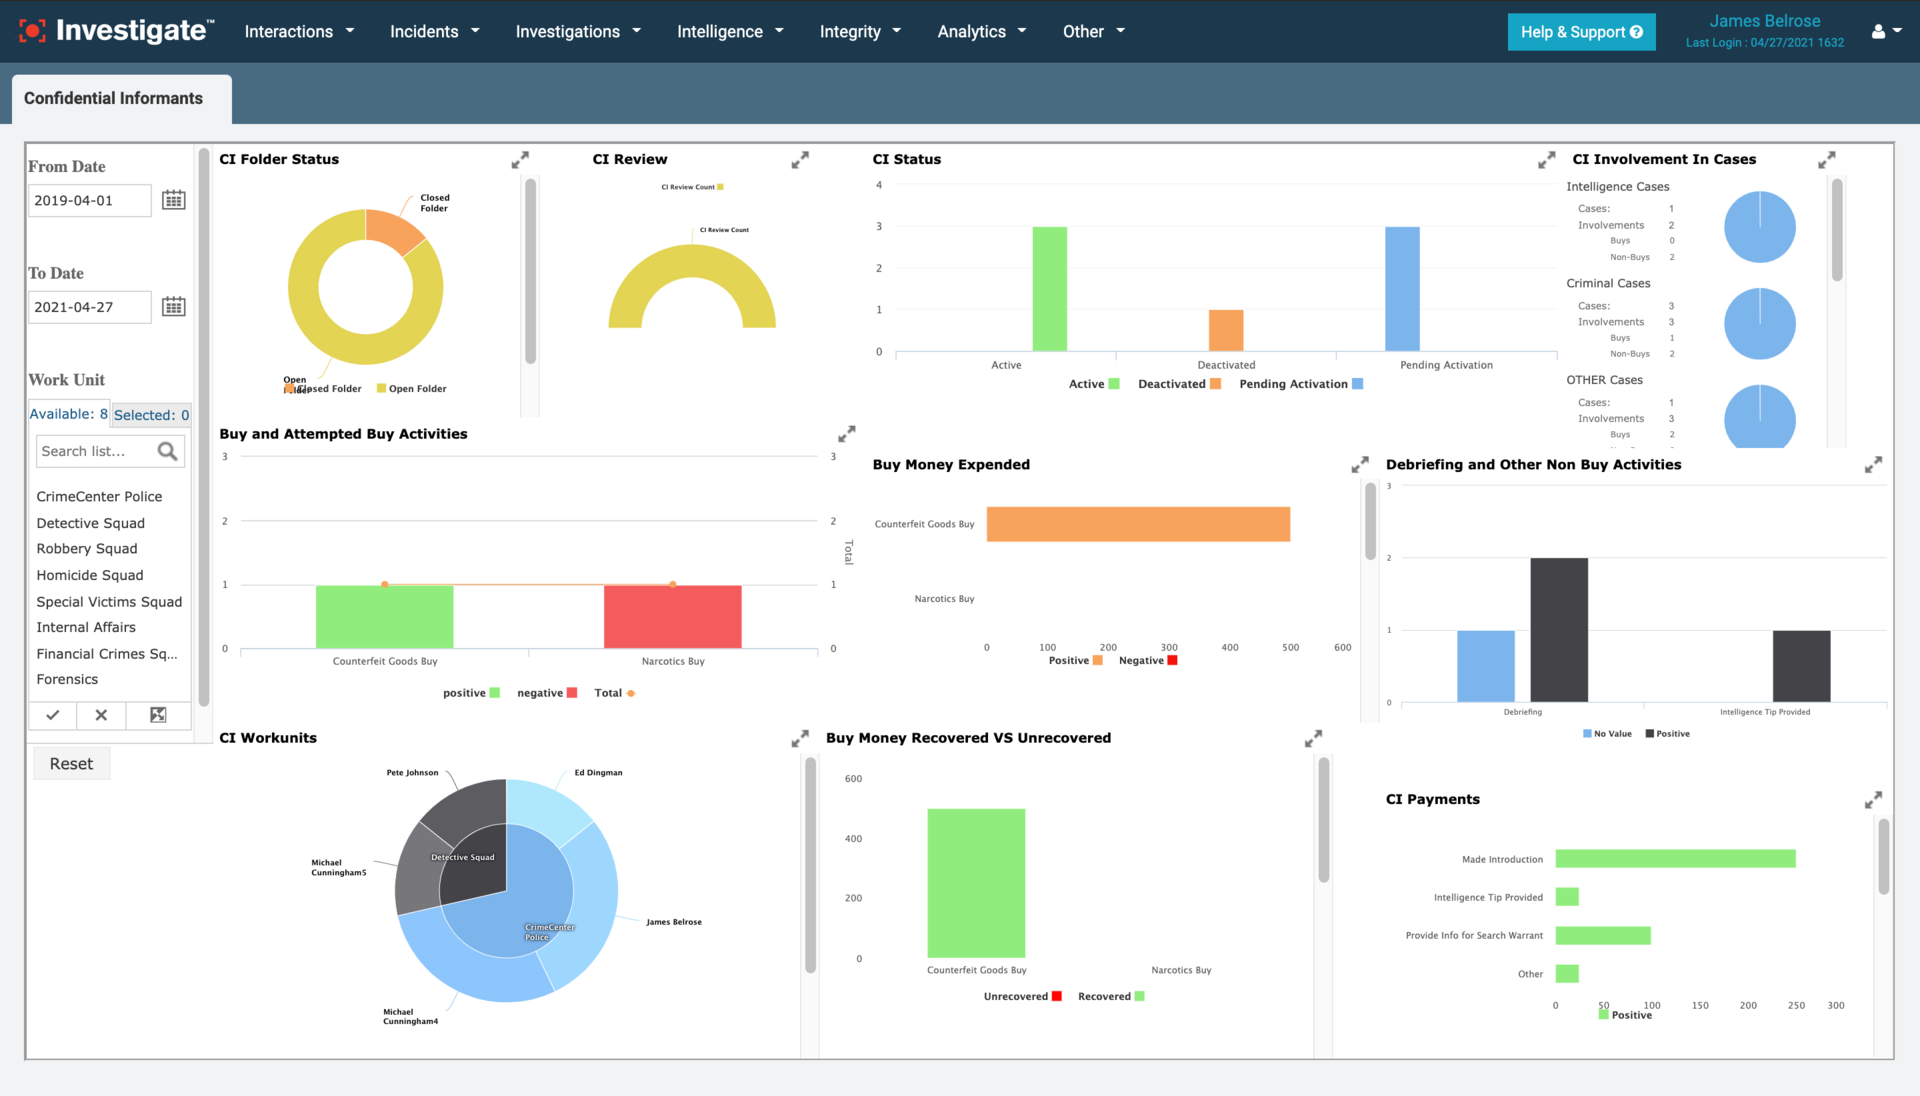Click the negative red legend swatch

point(572,692)
